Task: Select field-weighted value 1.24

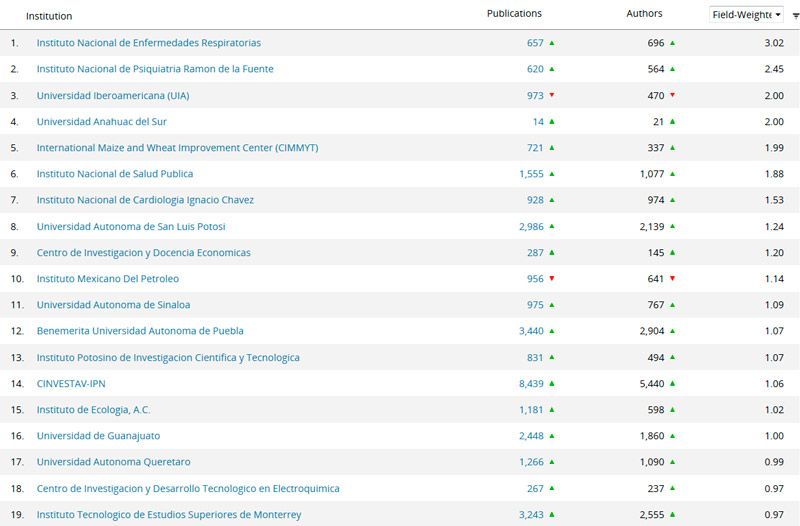Action: [774, 227]
